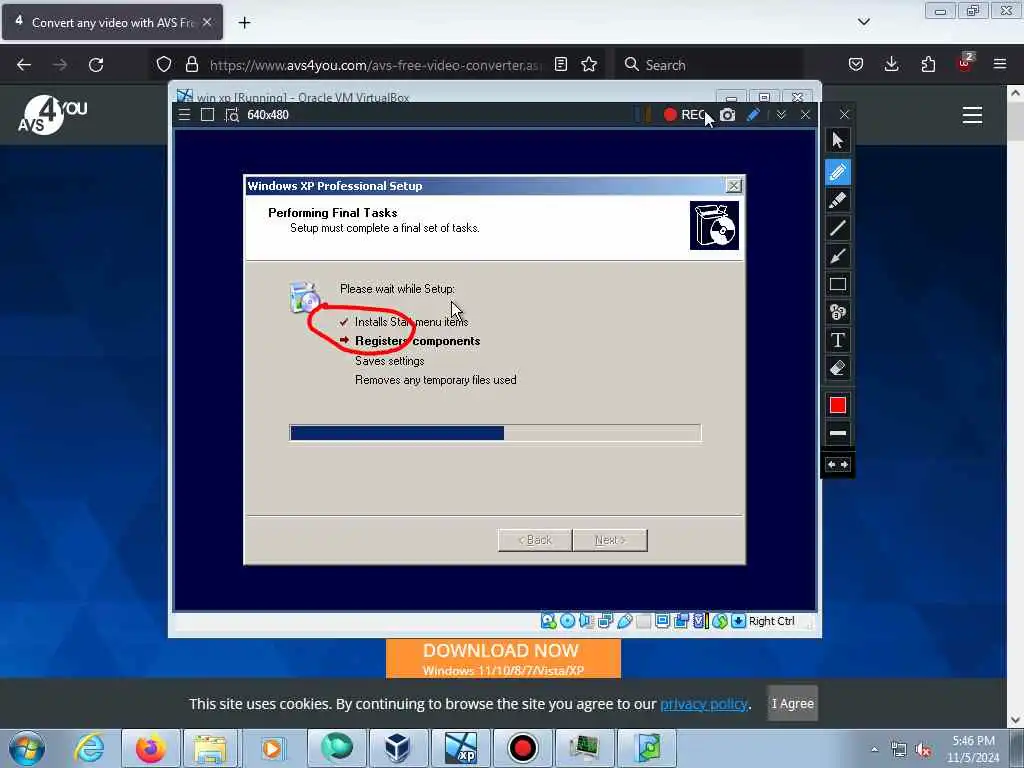
Task: Click the Next button in Setup
Action: click(610, 540)
